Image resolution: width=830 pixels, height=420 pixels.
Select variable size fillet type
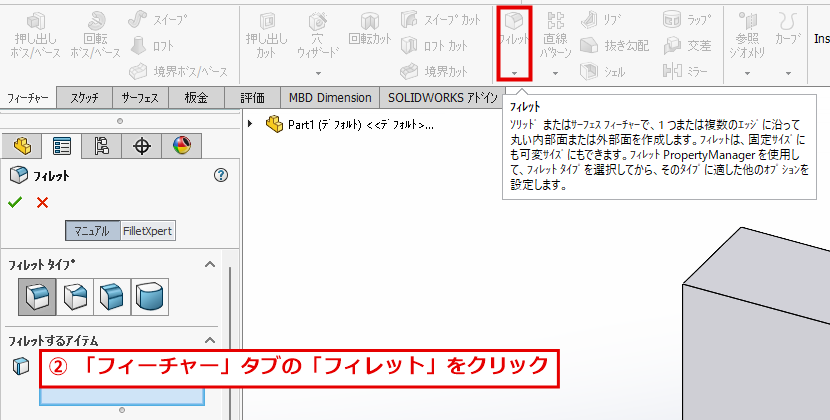[75, 297]
